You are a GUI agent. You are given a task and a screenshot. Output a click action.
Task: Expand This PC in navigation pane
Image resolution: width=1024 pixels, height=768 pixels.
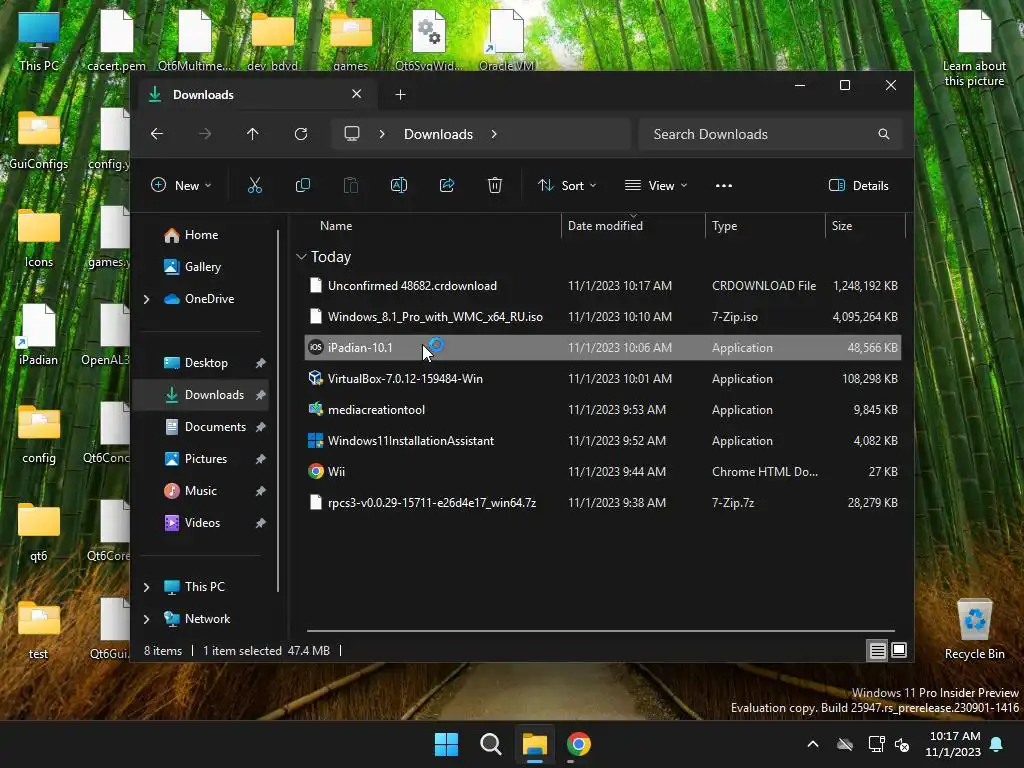pos(146,587)
